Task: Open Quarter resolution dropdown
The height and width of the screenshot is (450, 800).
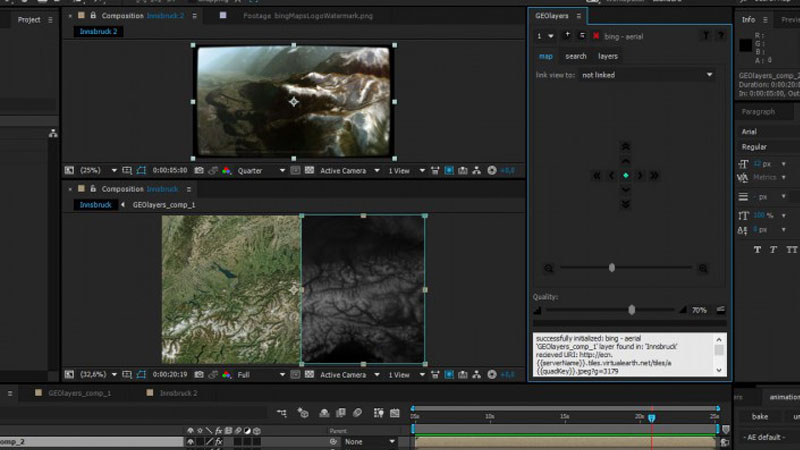Action: tap(261, 170)
